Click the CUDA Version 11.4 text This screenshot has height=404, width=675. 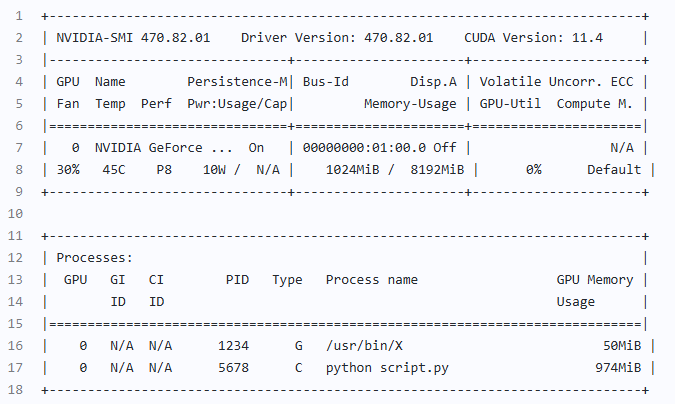click(x=533, y=38)
